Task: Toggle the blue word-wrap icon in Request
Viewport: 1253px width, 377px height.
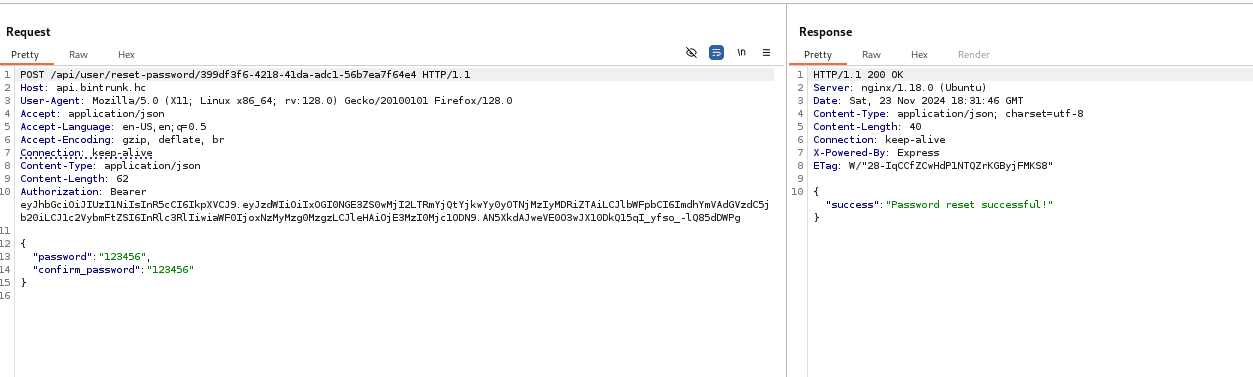Action: (716, 52)
